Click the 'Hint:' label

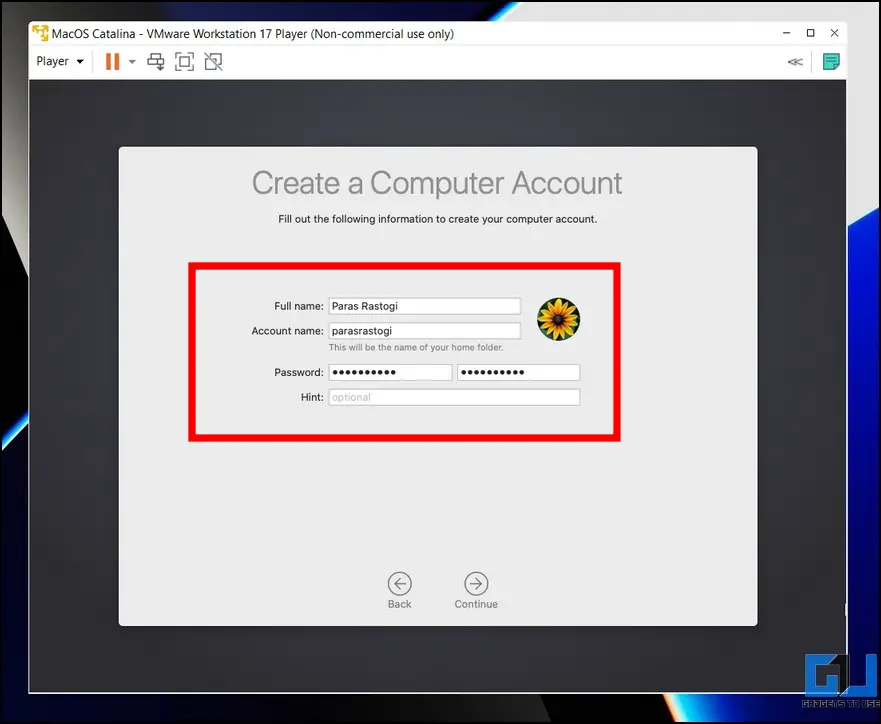click(312, 397)
